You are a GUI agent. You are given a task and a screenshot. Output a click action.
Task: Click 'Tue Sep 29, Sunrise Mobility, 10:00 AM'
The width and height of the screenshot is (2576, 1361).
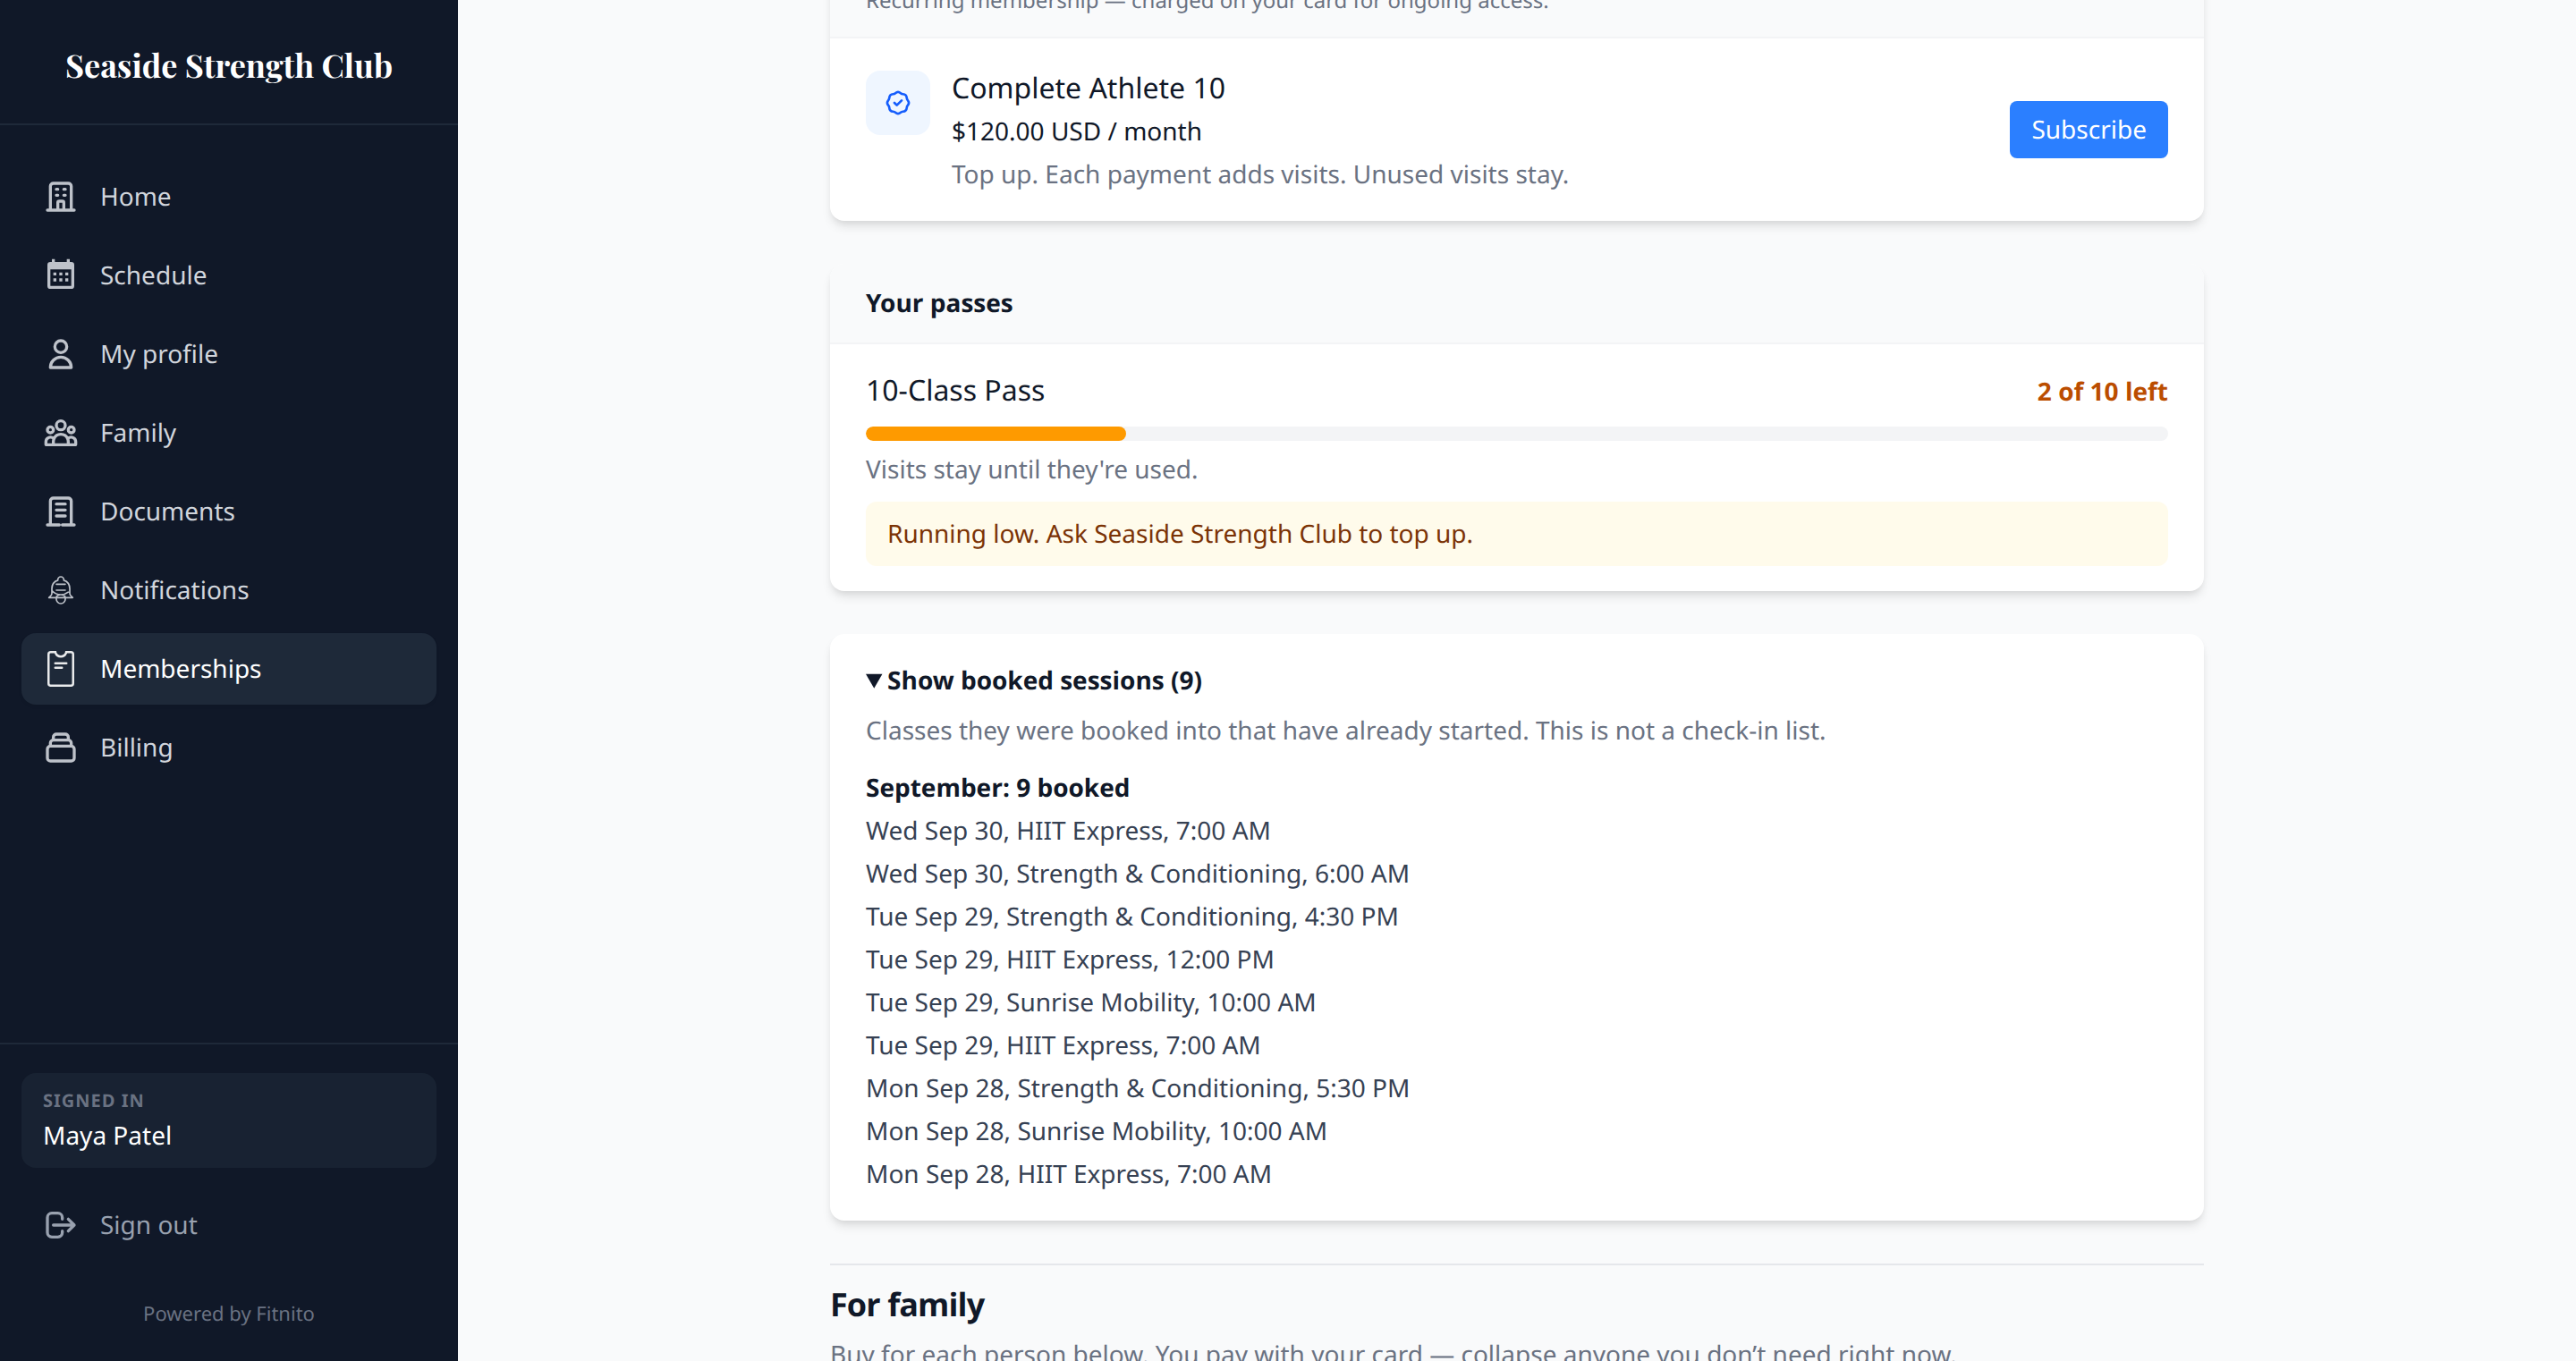(1090, 1003)
